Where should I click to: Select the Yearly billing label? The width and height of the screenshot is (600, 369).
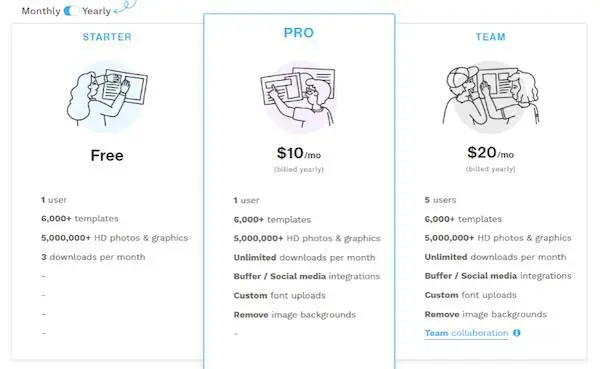96,11
